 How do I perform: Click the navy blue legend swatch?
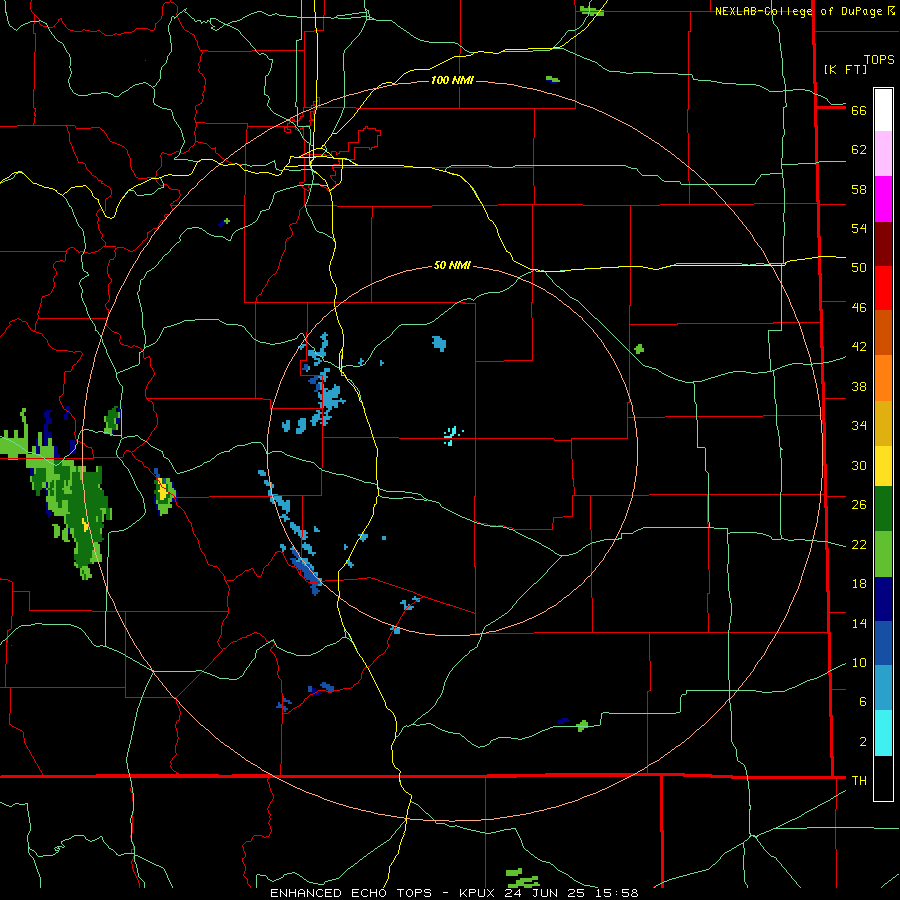(x=883, y=599)
